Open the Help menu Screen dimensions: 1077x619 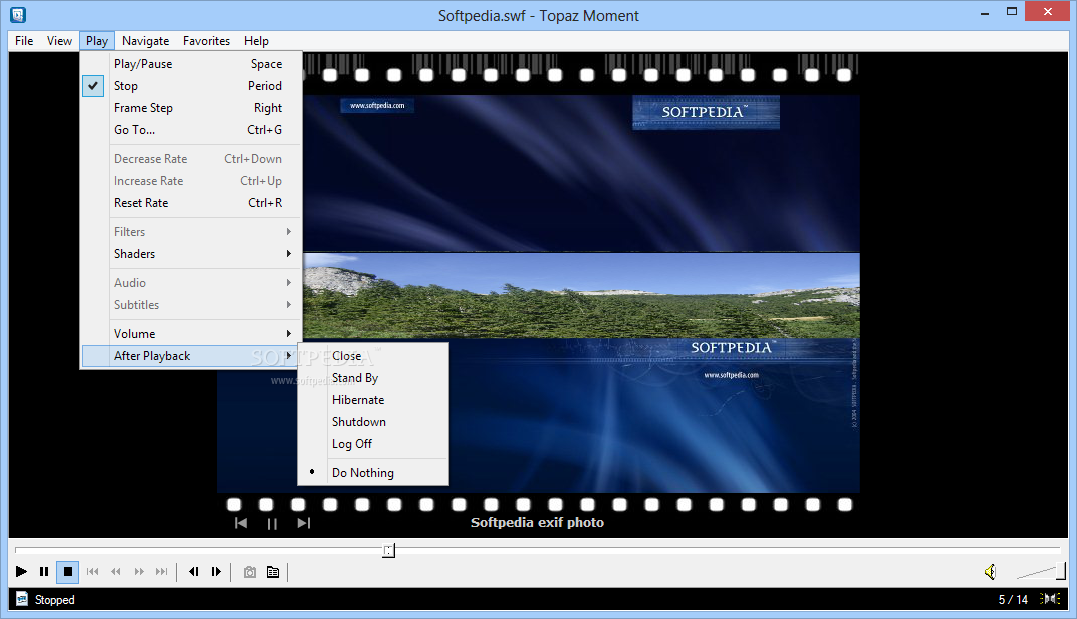point(256,41)
